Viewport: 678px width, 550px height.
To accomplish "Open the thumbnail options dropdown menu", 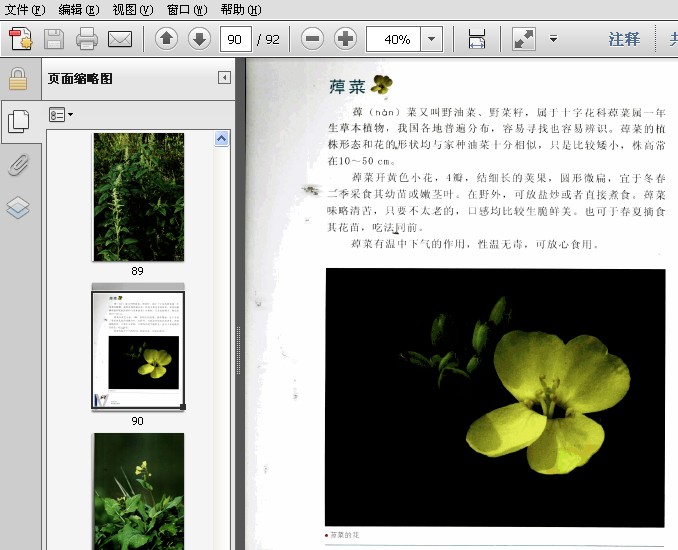I will [61, 115].
